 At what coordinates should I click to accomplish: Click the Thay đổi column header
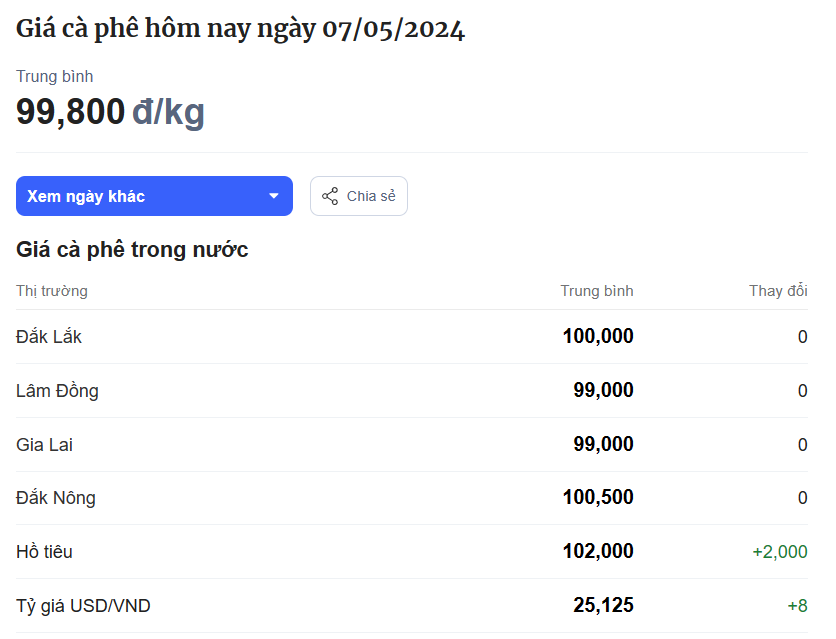pyautogui.click(x=778, y=291)
